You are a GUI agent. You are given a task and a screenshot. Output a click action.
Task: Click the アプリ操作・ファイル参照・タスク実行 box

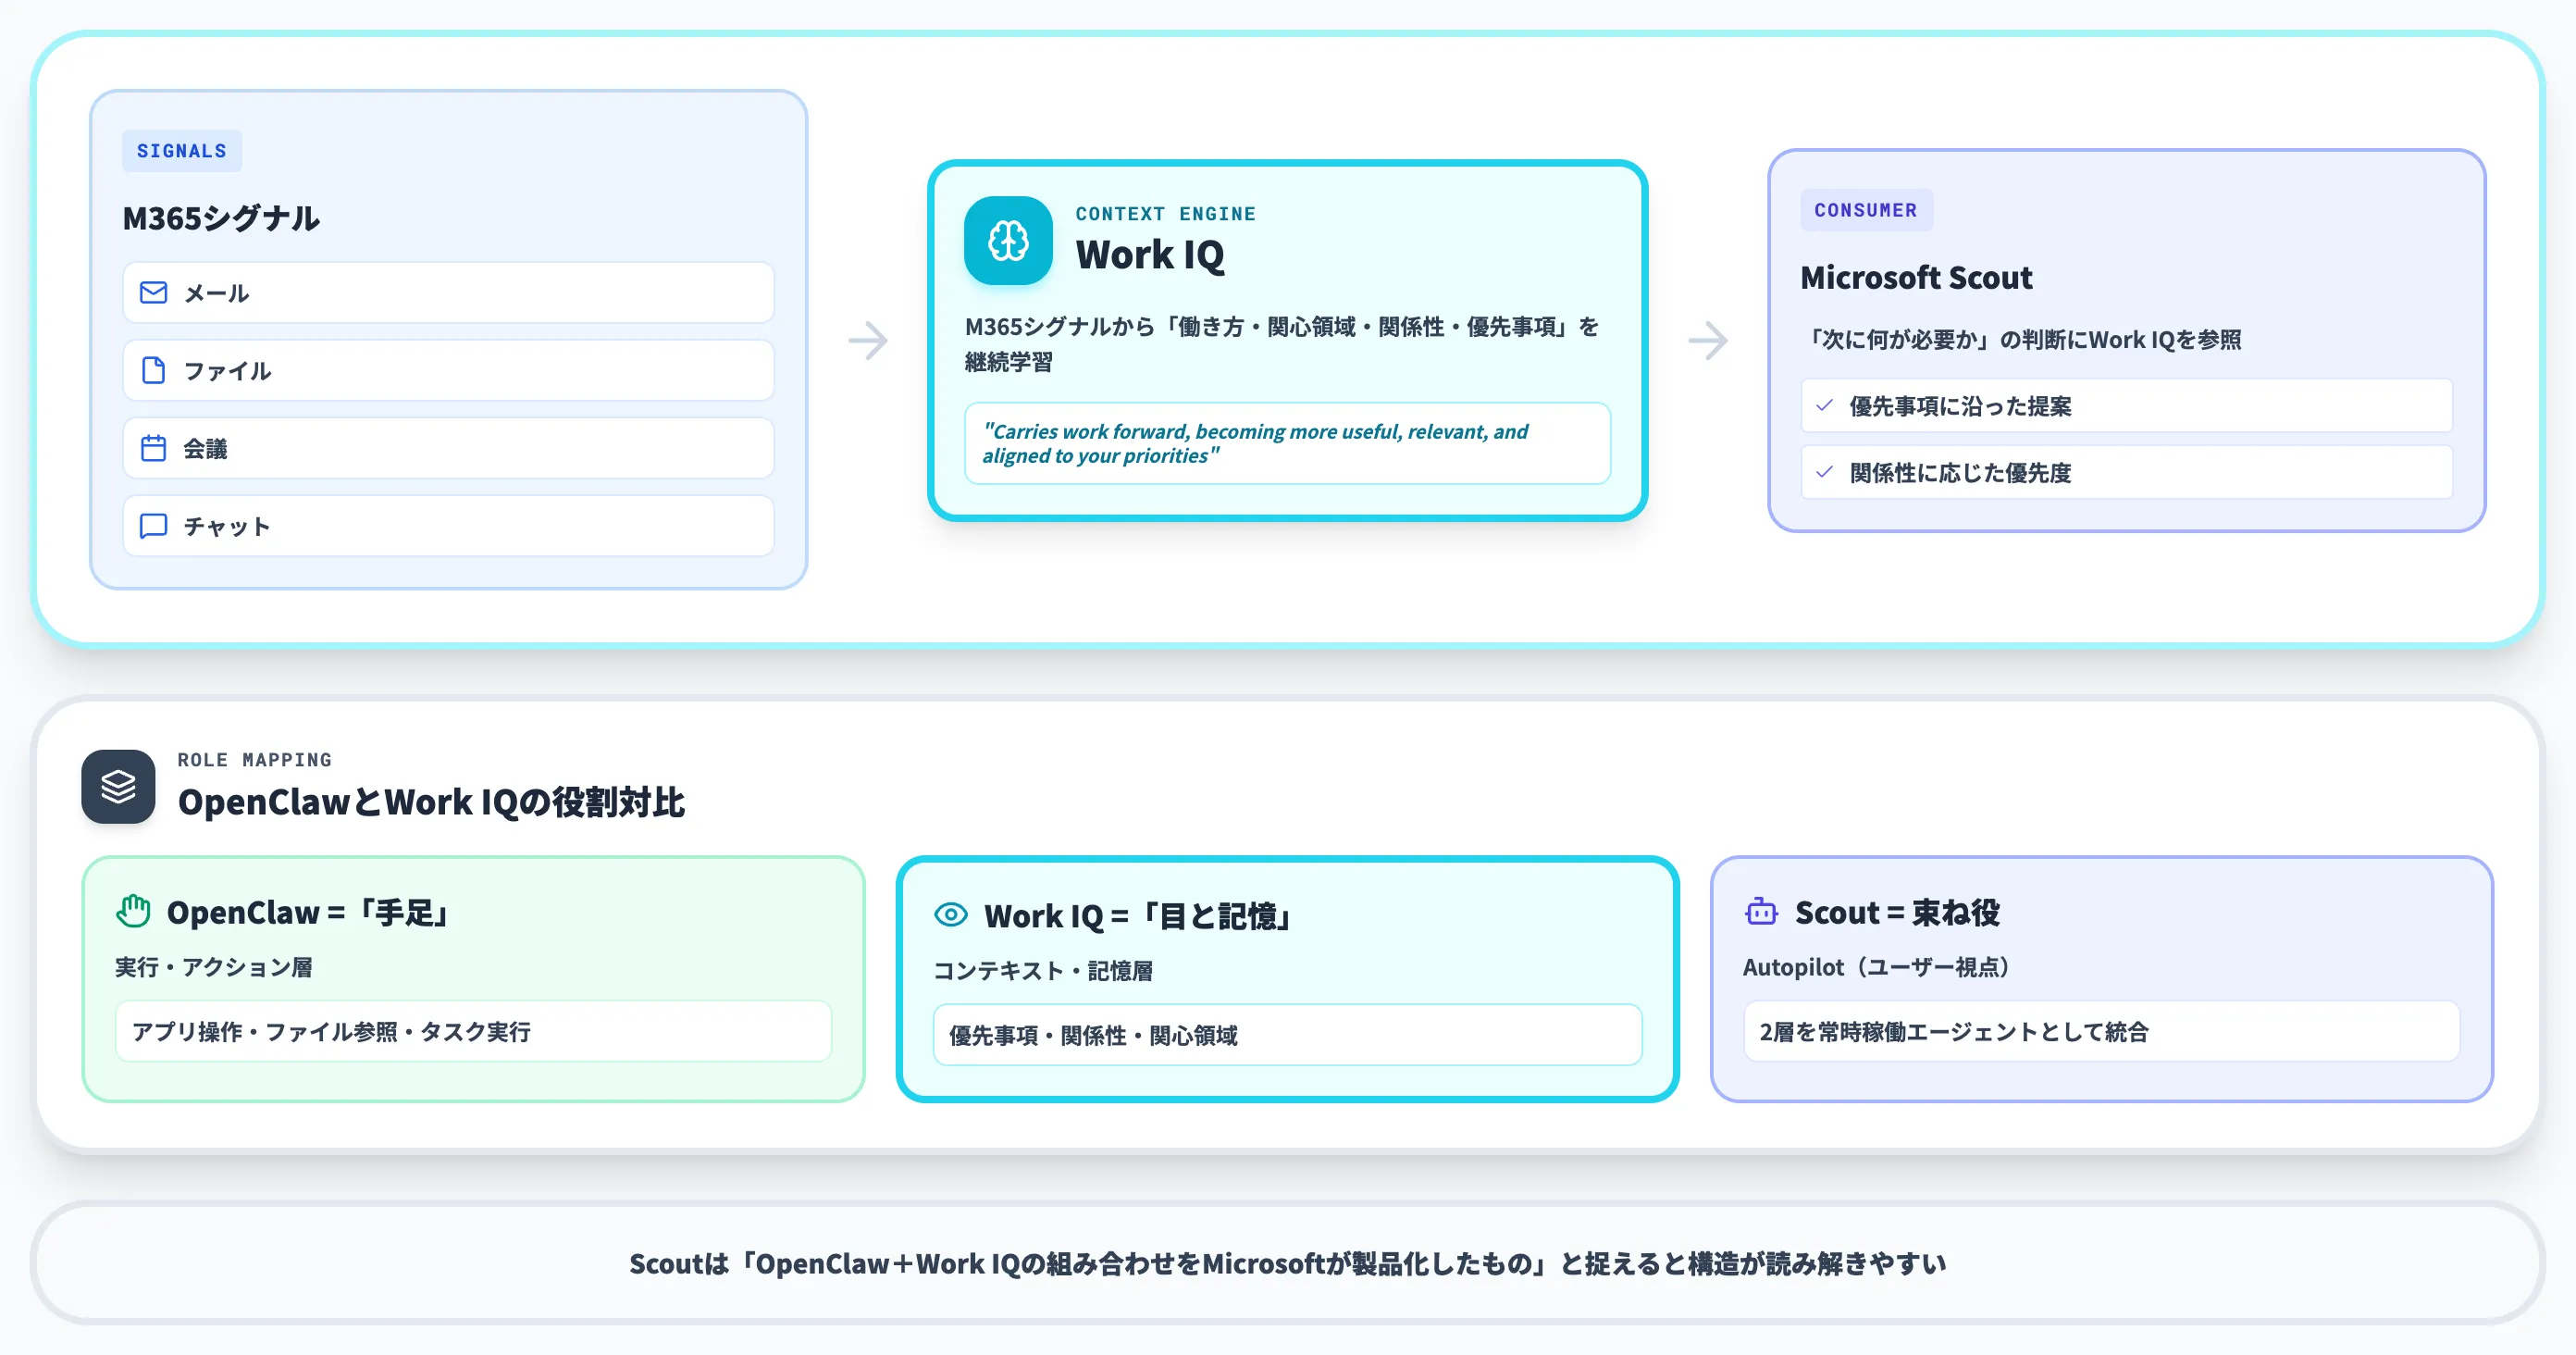473,1031
